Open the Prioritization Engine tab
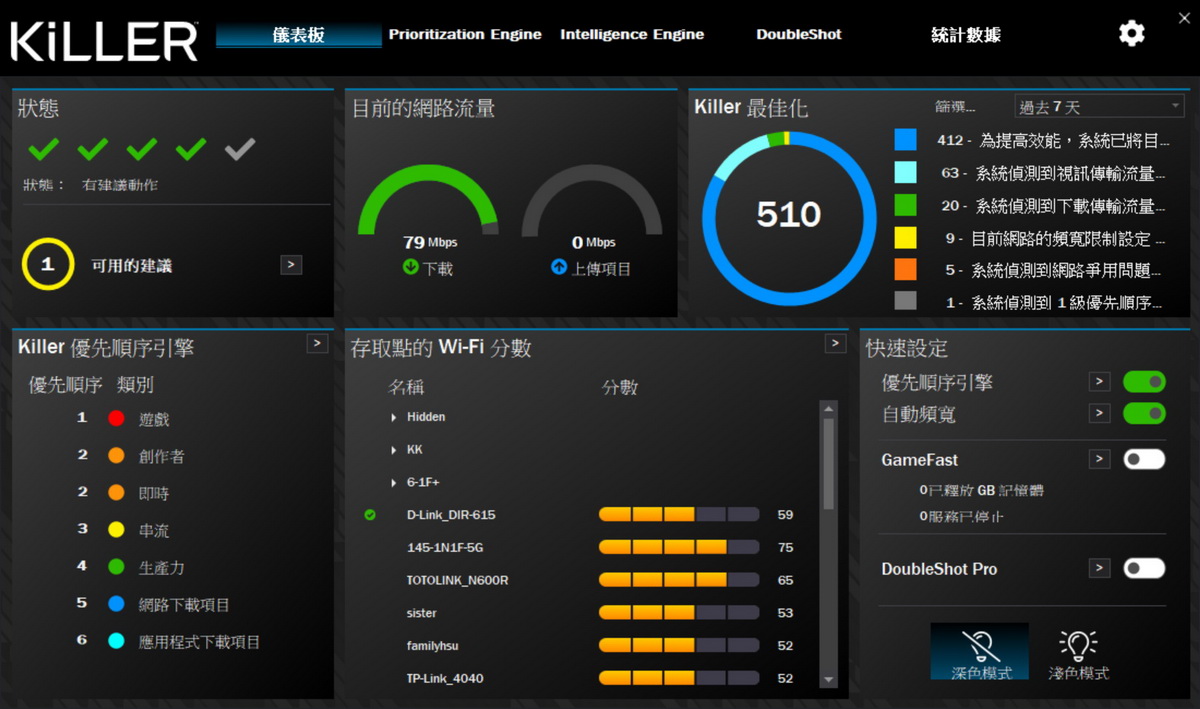 tap(465, 35)
